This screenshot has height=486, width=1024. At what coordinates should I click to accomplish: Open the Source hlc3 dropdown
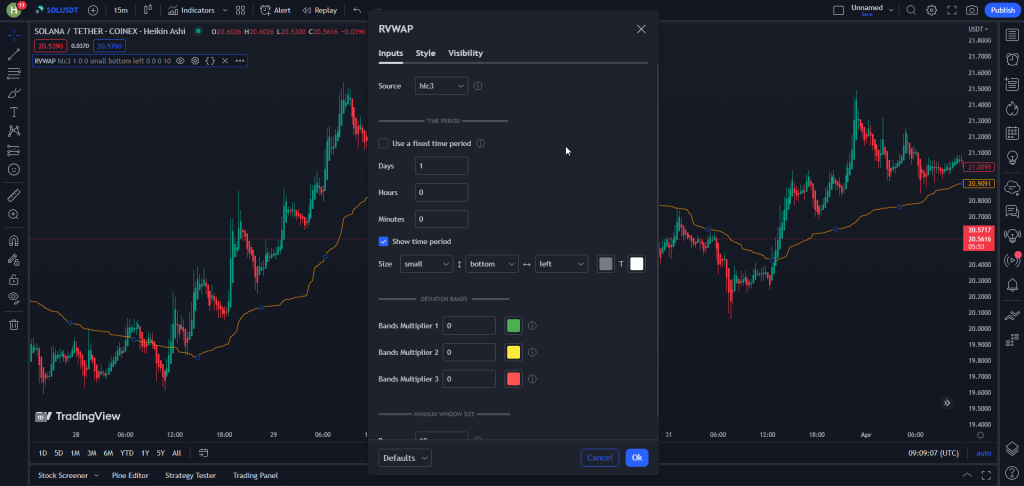pos(441,86)
